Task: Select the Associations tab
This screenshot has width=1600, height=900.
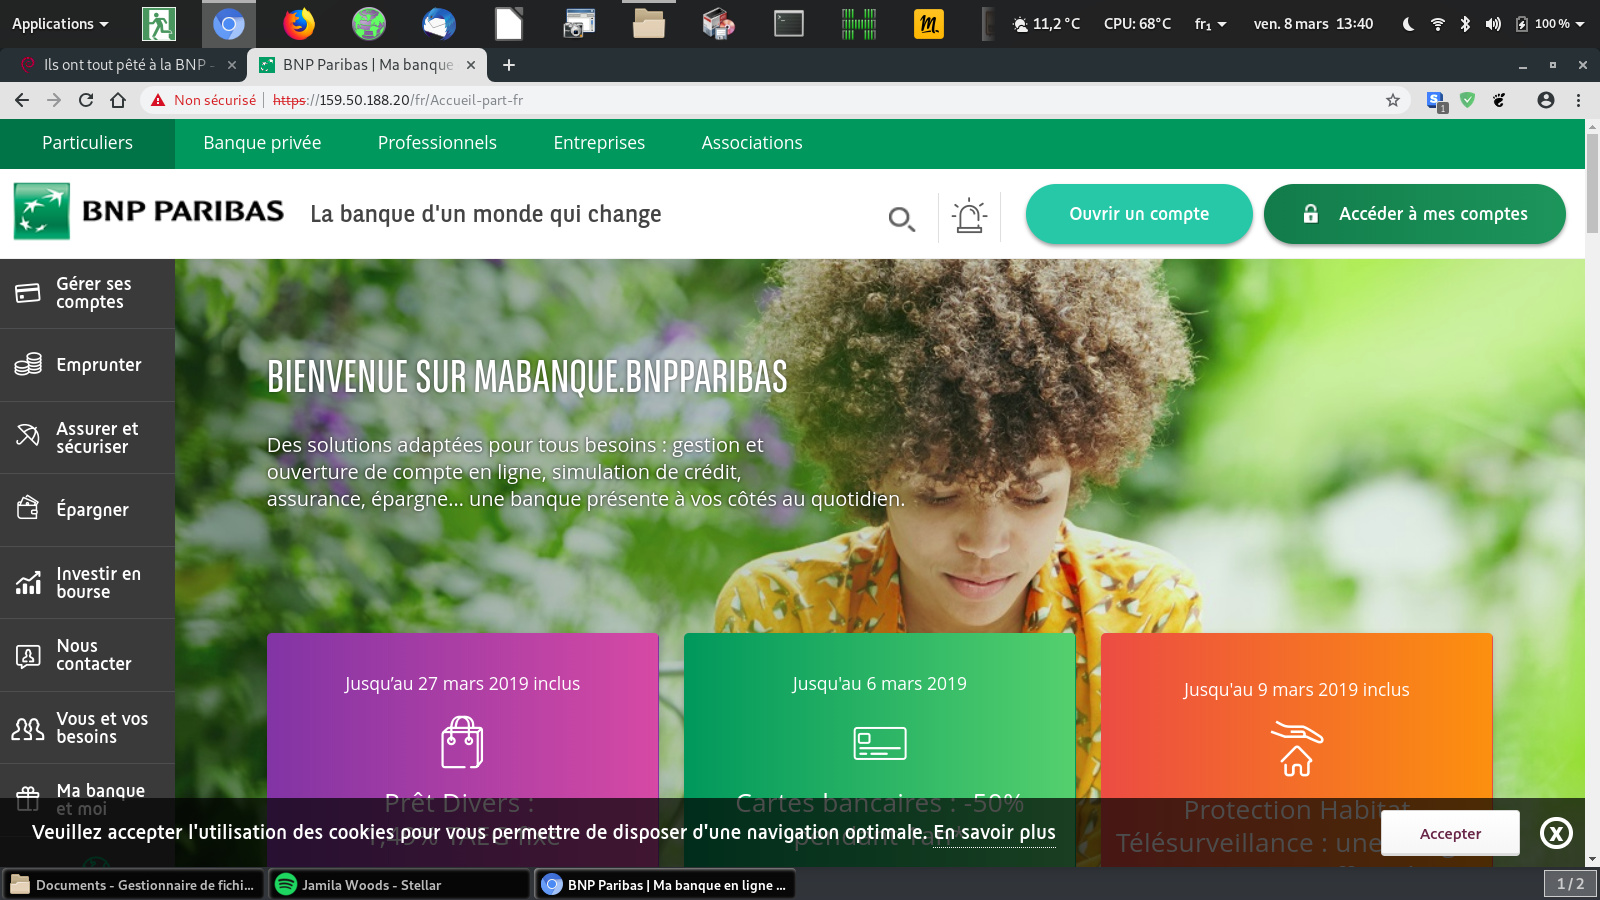Action: [x=752, y=143]
